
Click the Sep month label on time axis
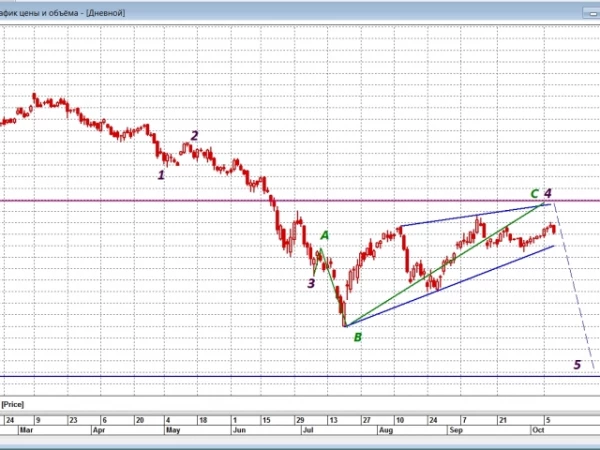point(456,430)
